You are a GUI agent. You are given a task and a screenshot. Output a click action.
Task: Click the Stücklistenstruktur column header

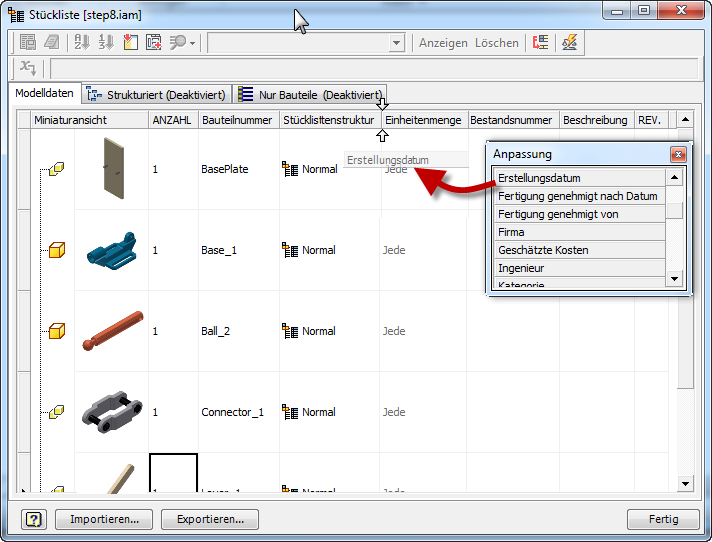click(x=330, y=120)
